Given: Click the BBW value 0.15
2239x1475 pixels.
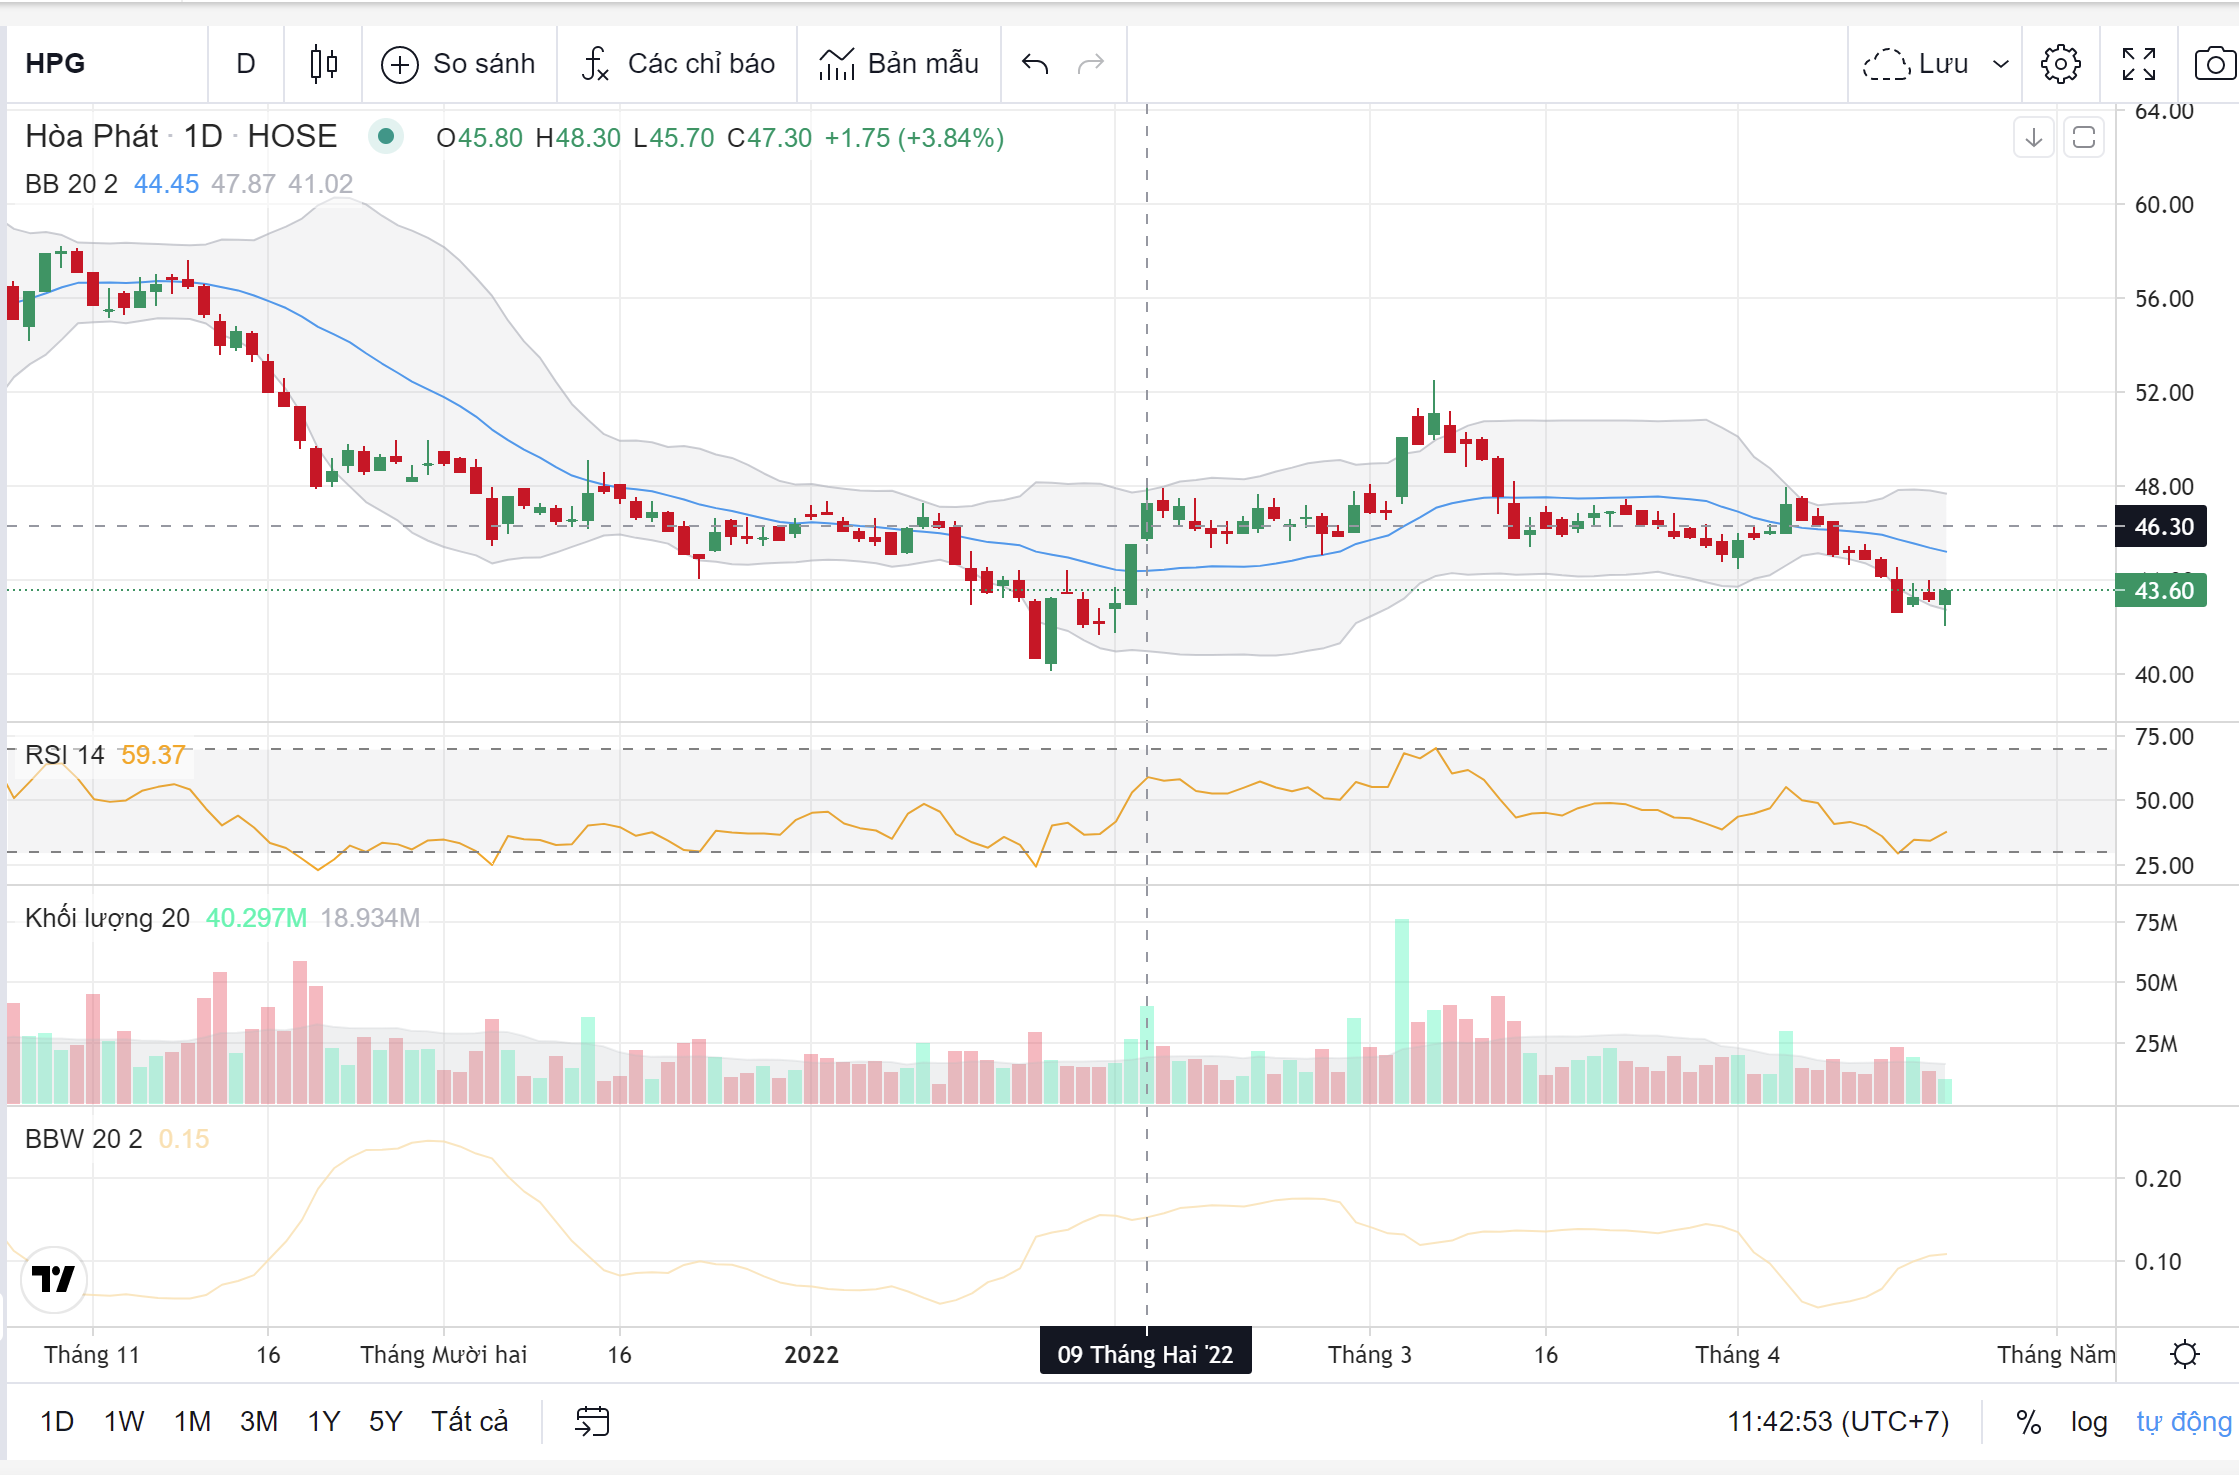Looking at the screenshot, I should pos(184,1139).
